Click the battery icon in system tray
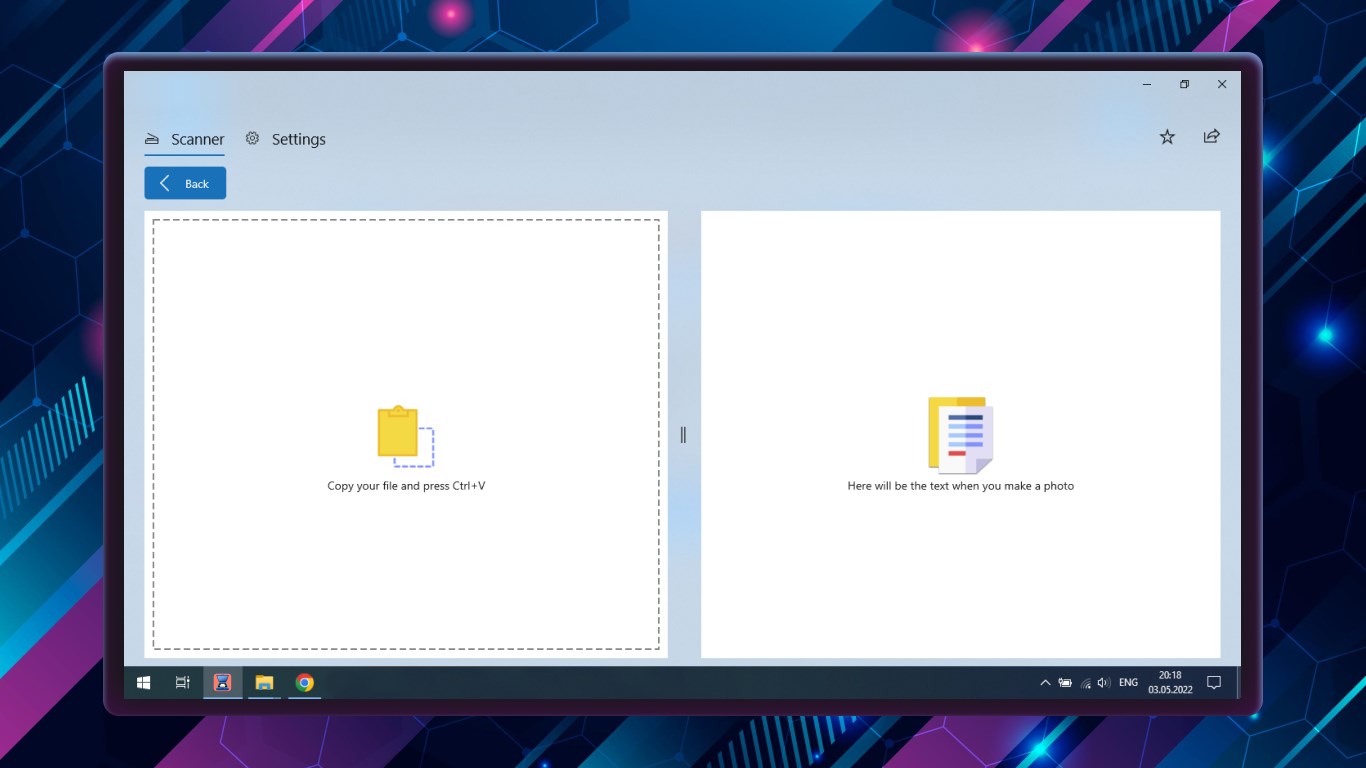The width and height of the screenshot is (1366, 768). [1065, 683]
